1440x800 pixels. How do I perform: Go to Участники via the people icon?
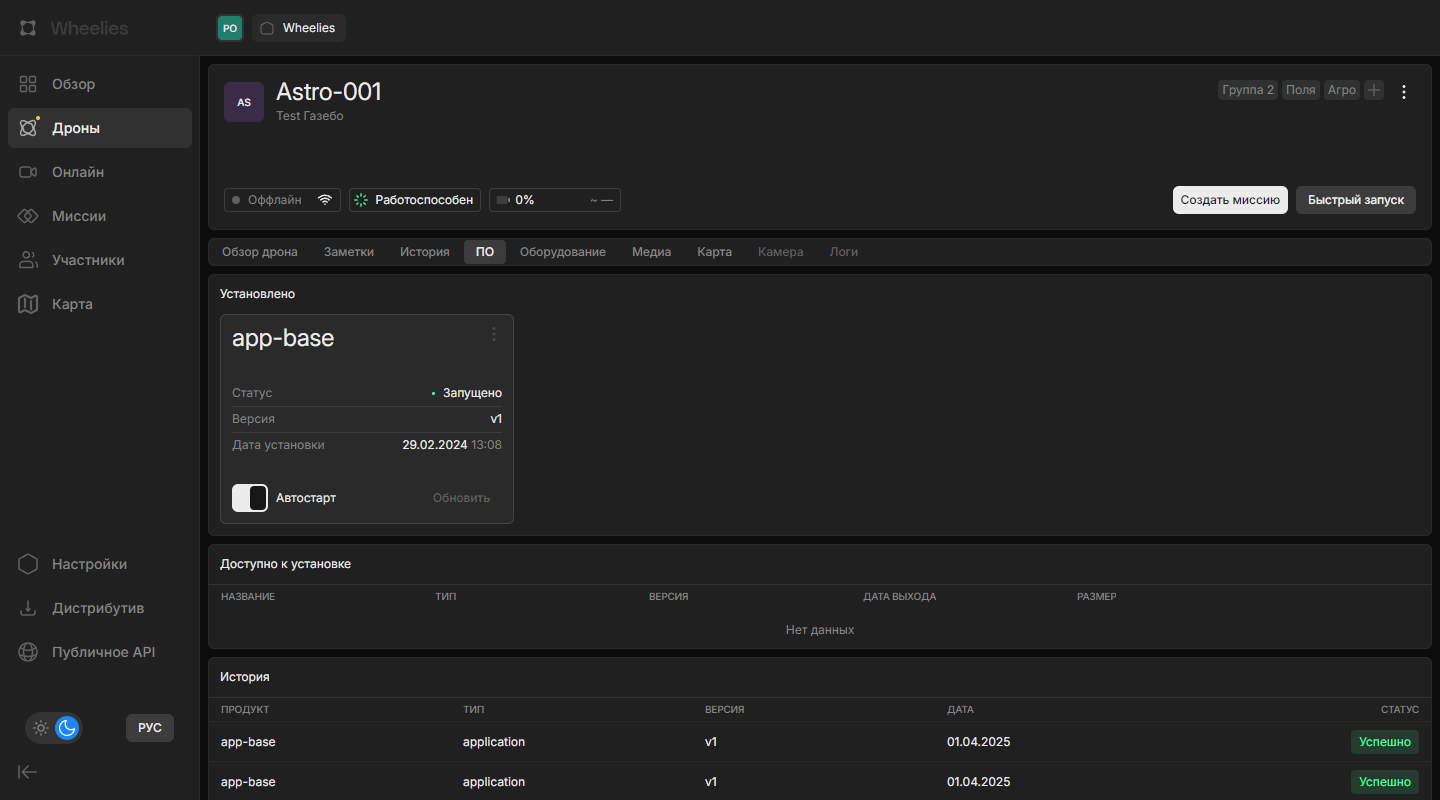click(28, 260)
